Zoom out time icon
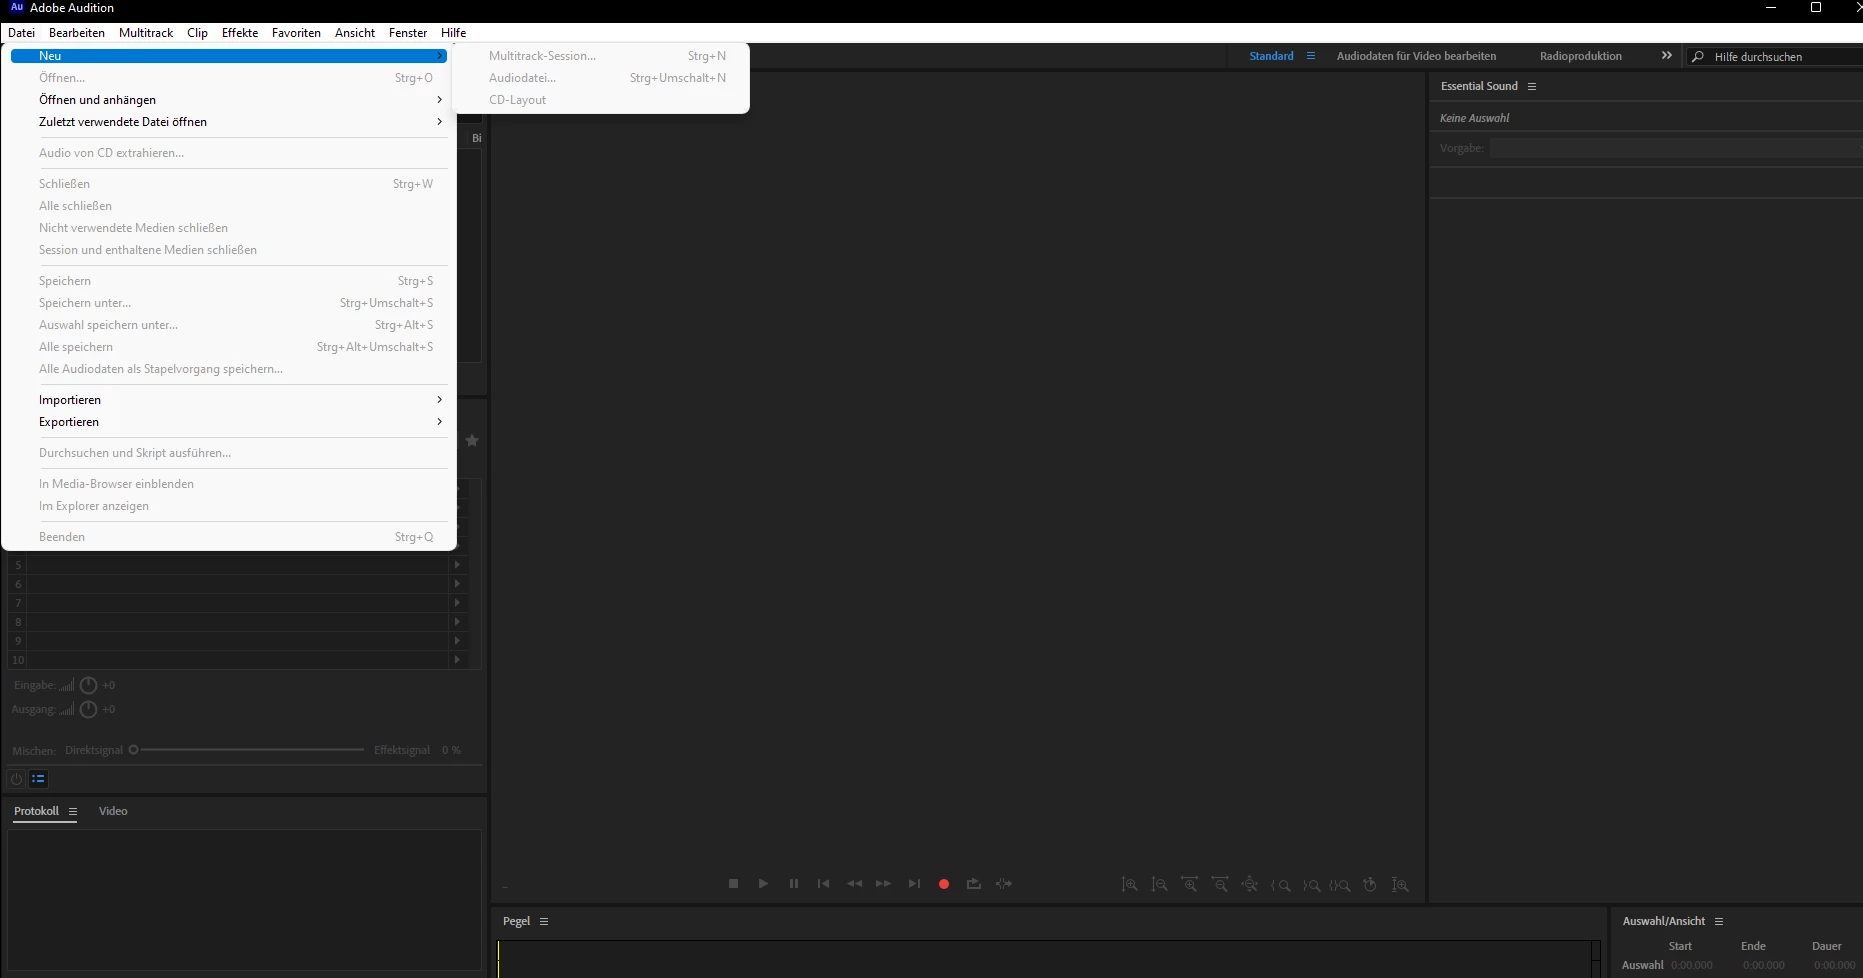1863x978 pixels. click(1220, 885)
